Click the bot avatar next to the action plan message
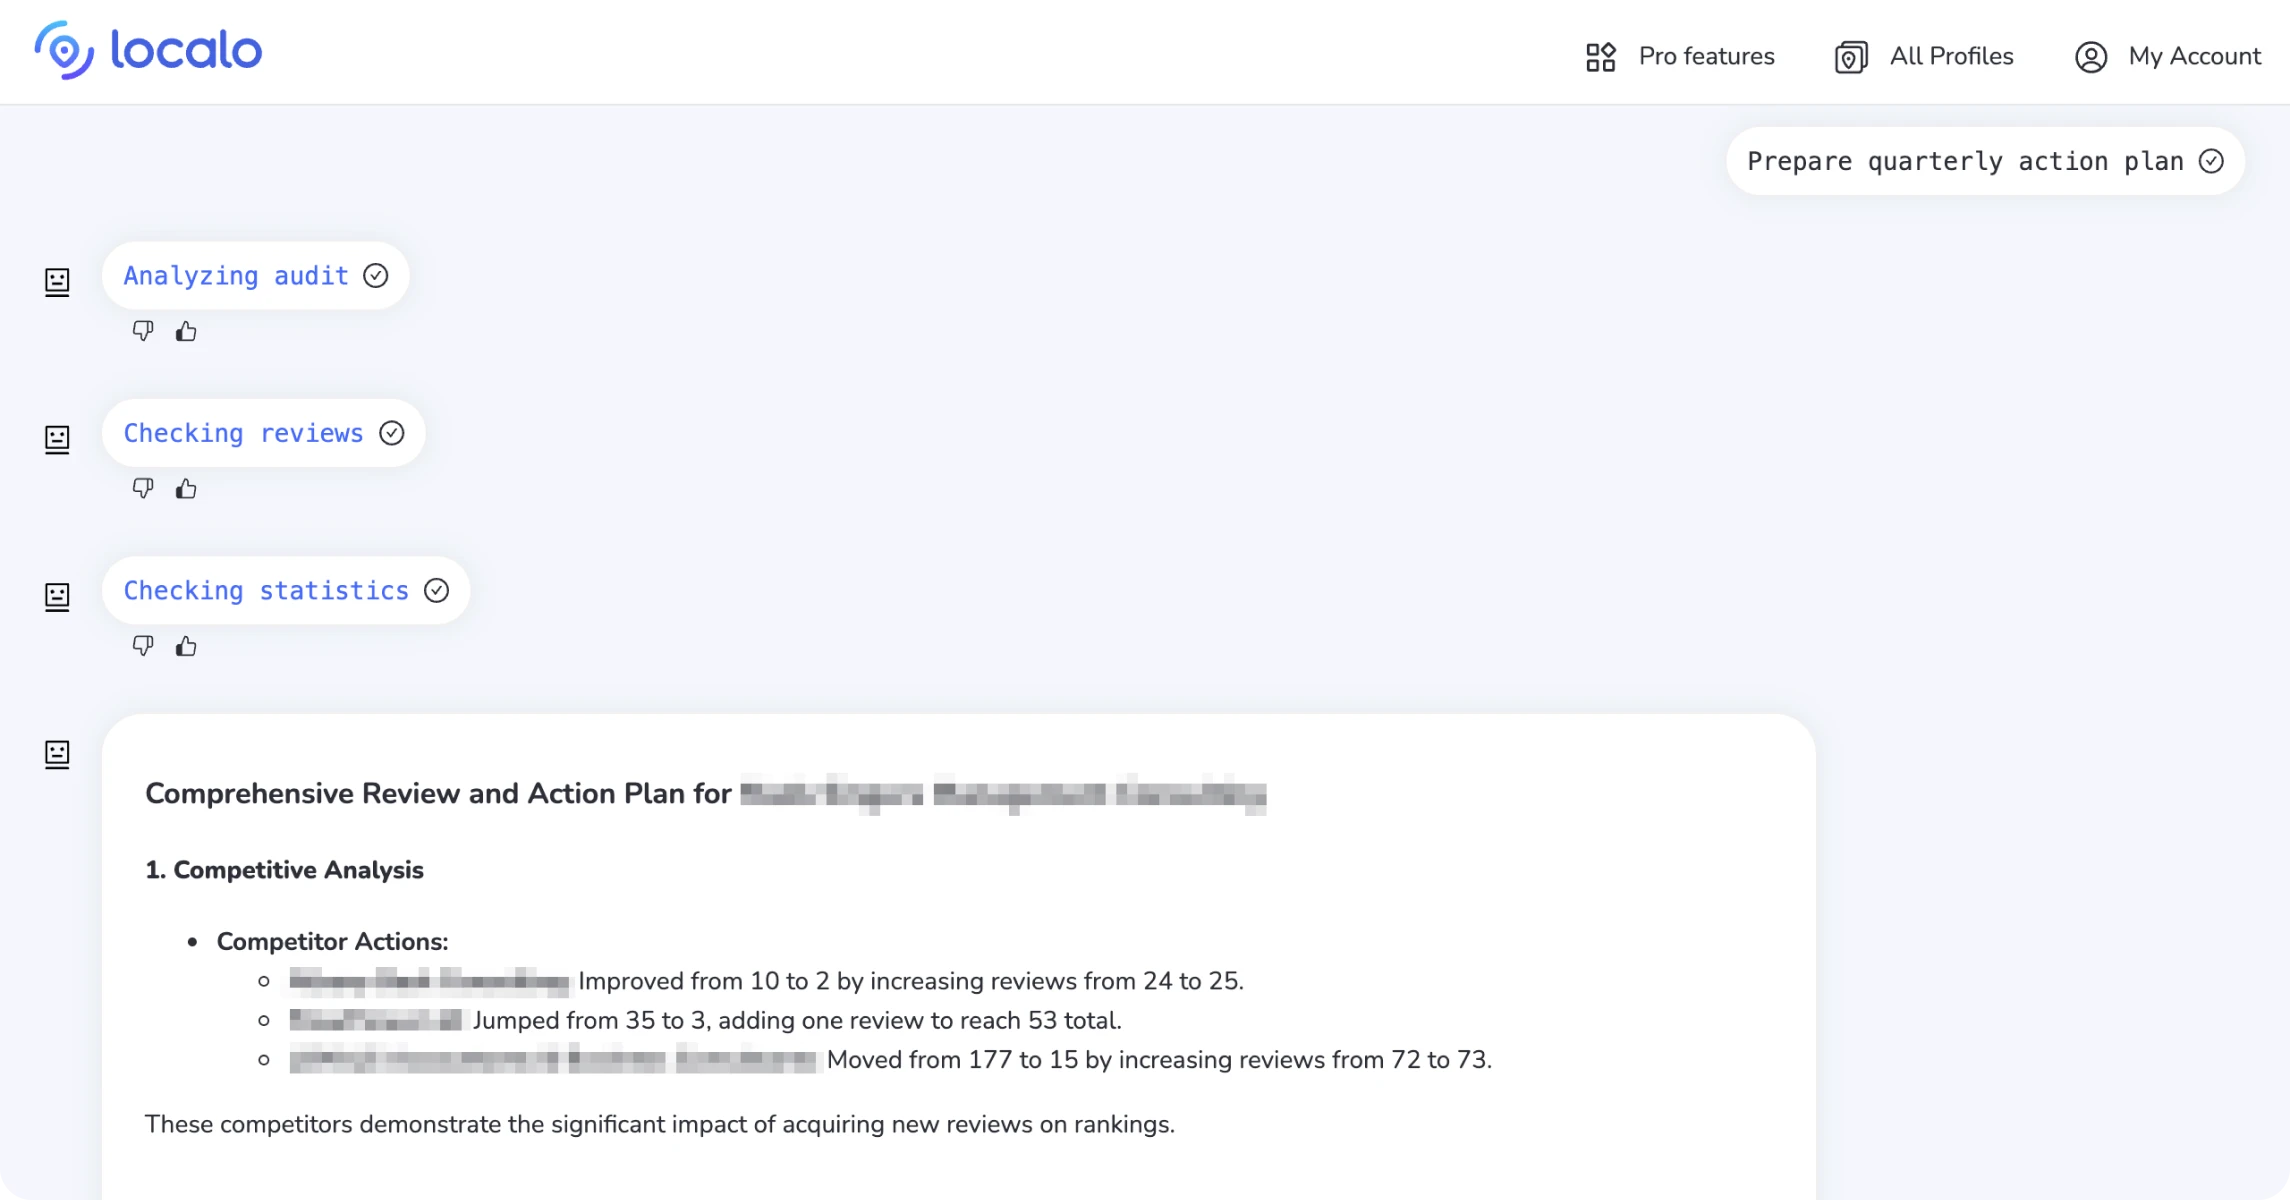Image resolution: width=2290 pixels, height=1200 pixels. (57, 755)
